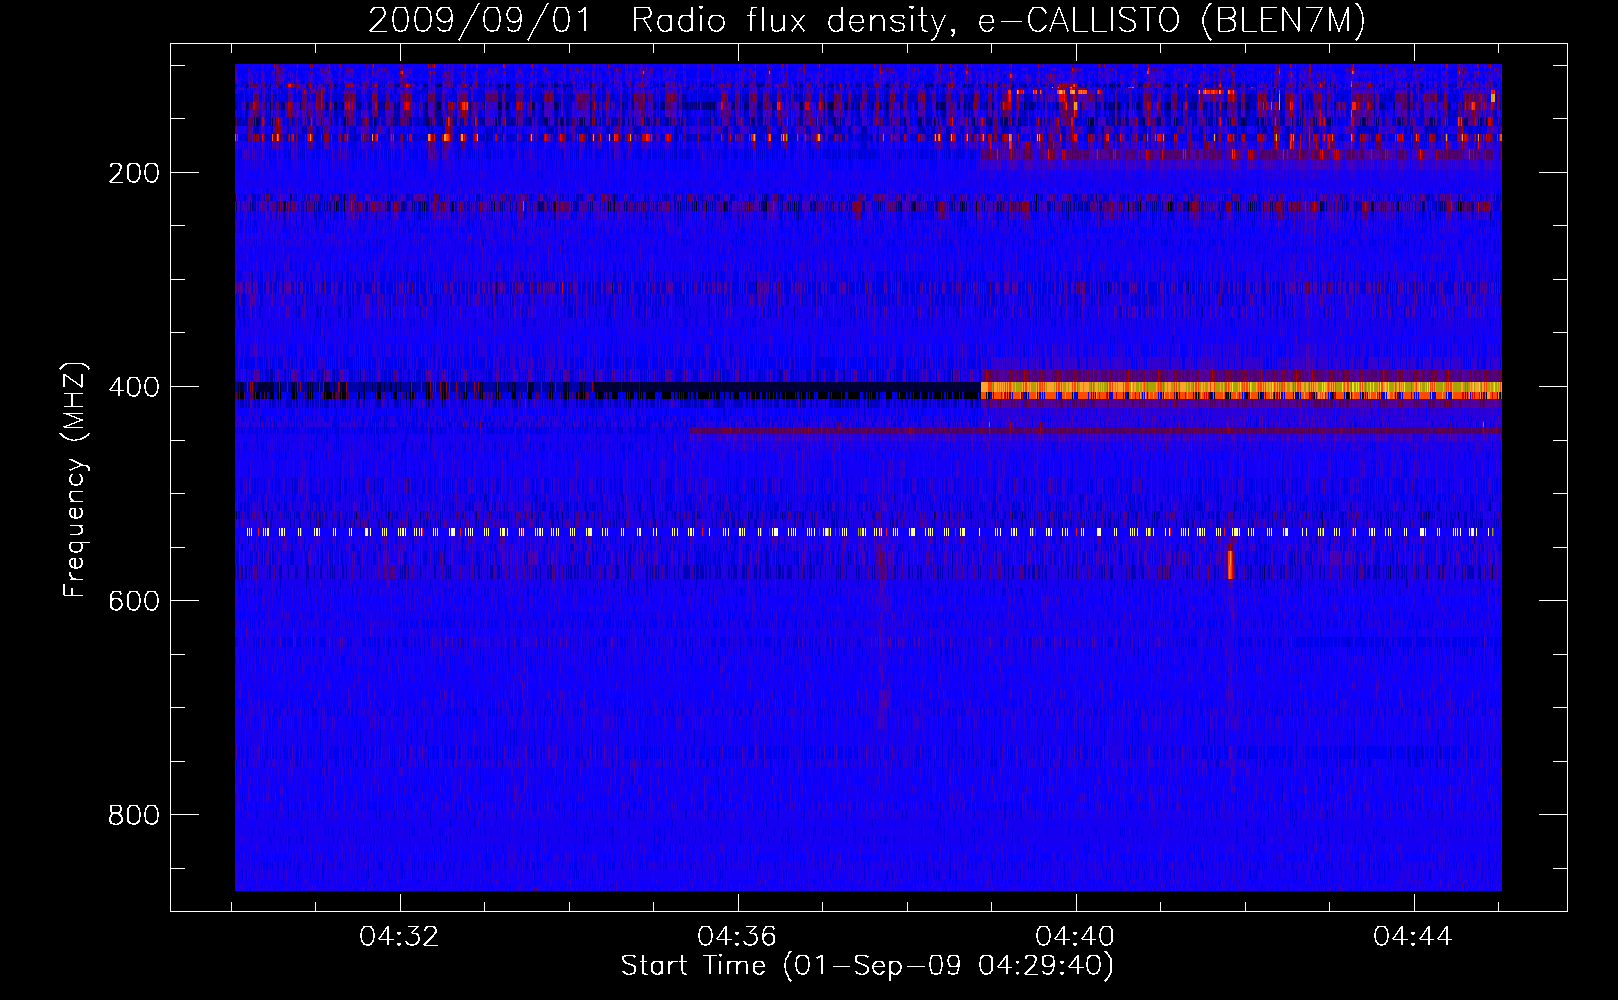Click the 04:36 time tick label
The height and width of the screenshot is (1000, 1618).
pyautogui.click(x=737, y=937)
